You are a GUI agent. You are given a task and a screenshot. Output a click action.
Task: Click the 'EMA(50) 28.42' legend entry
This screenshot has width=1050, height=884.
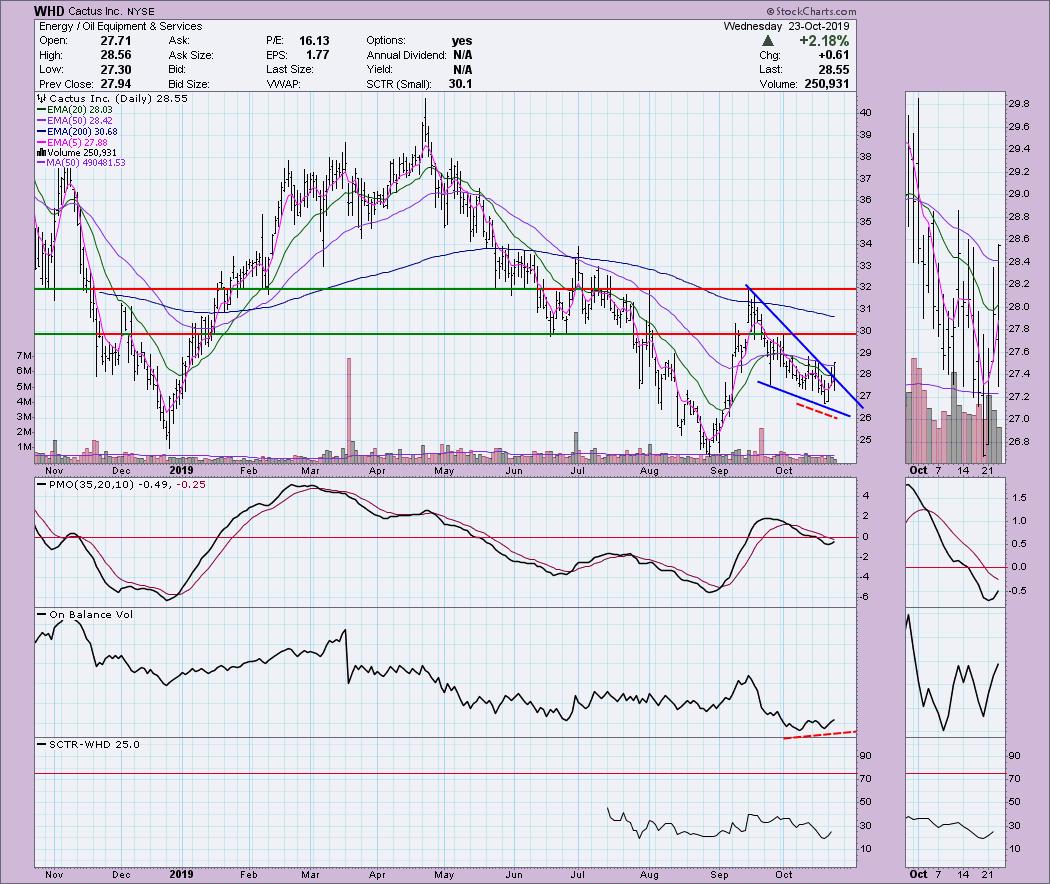tap(80, 121)
